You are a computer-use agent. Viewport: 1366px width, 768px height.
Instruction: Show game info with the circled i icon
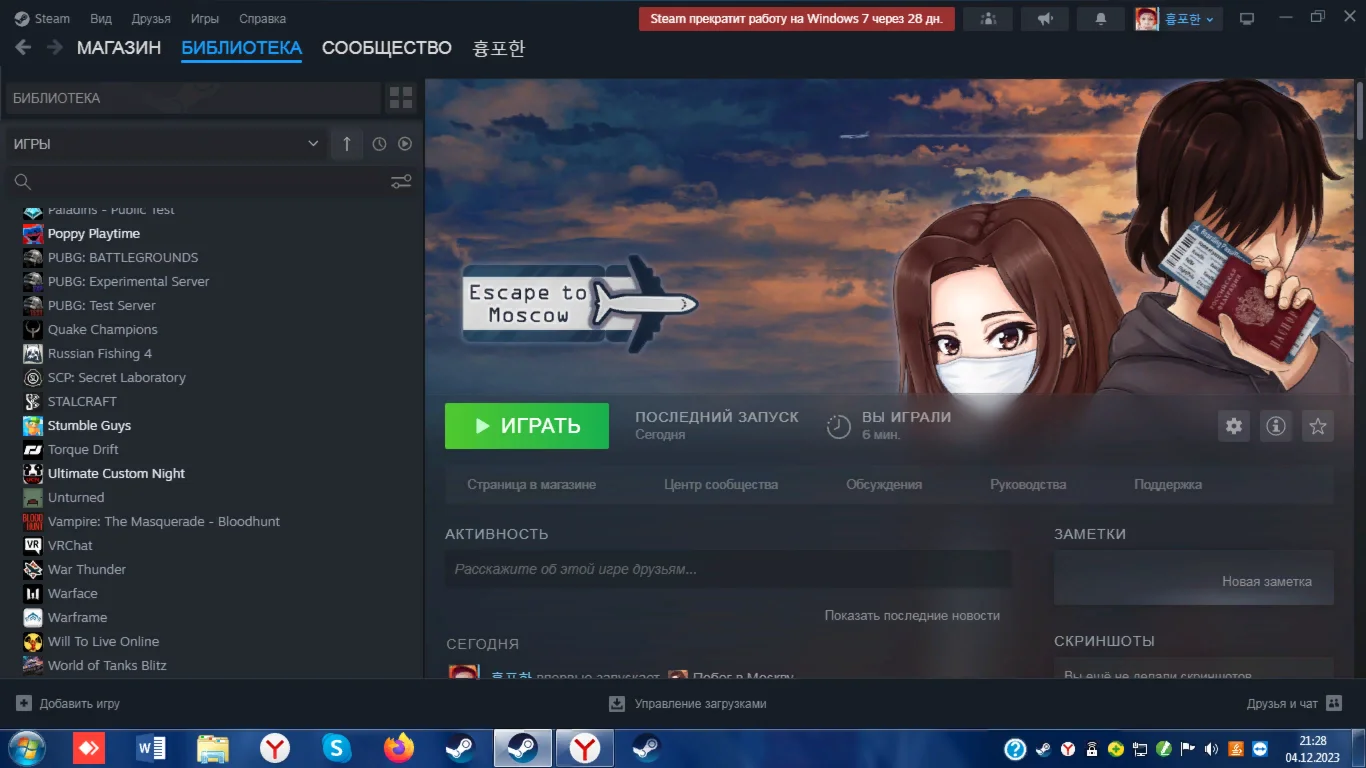(x=1276, y=426)
